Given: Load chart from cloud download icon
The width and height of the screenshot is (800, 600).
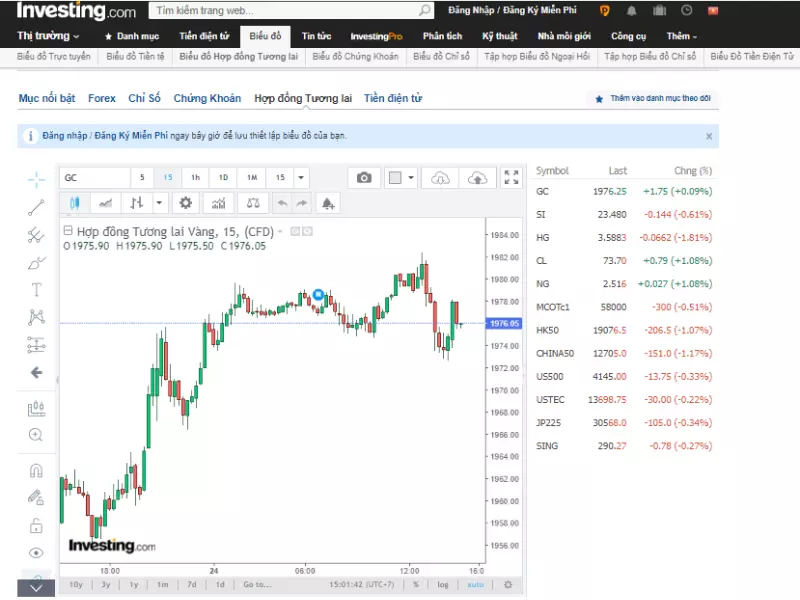Looking at the screenshot, I should [x=440, y=178].
